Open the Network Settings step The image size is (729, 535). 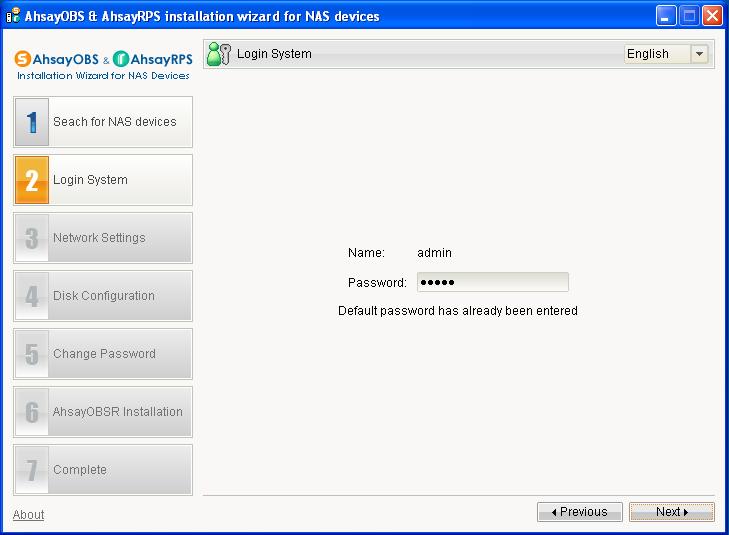[103, 238]
